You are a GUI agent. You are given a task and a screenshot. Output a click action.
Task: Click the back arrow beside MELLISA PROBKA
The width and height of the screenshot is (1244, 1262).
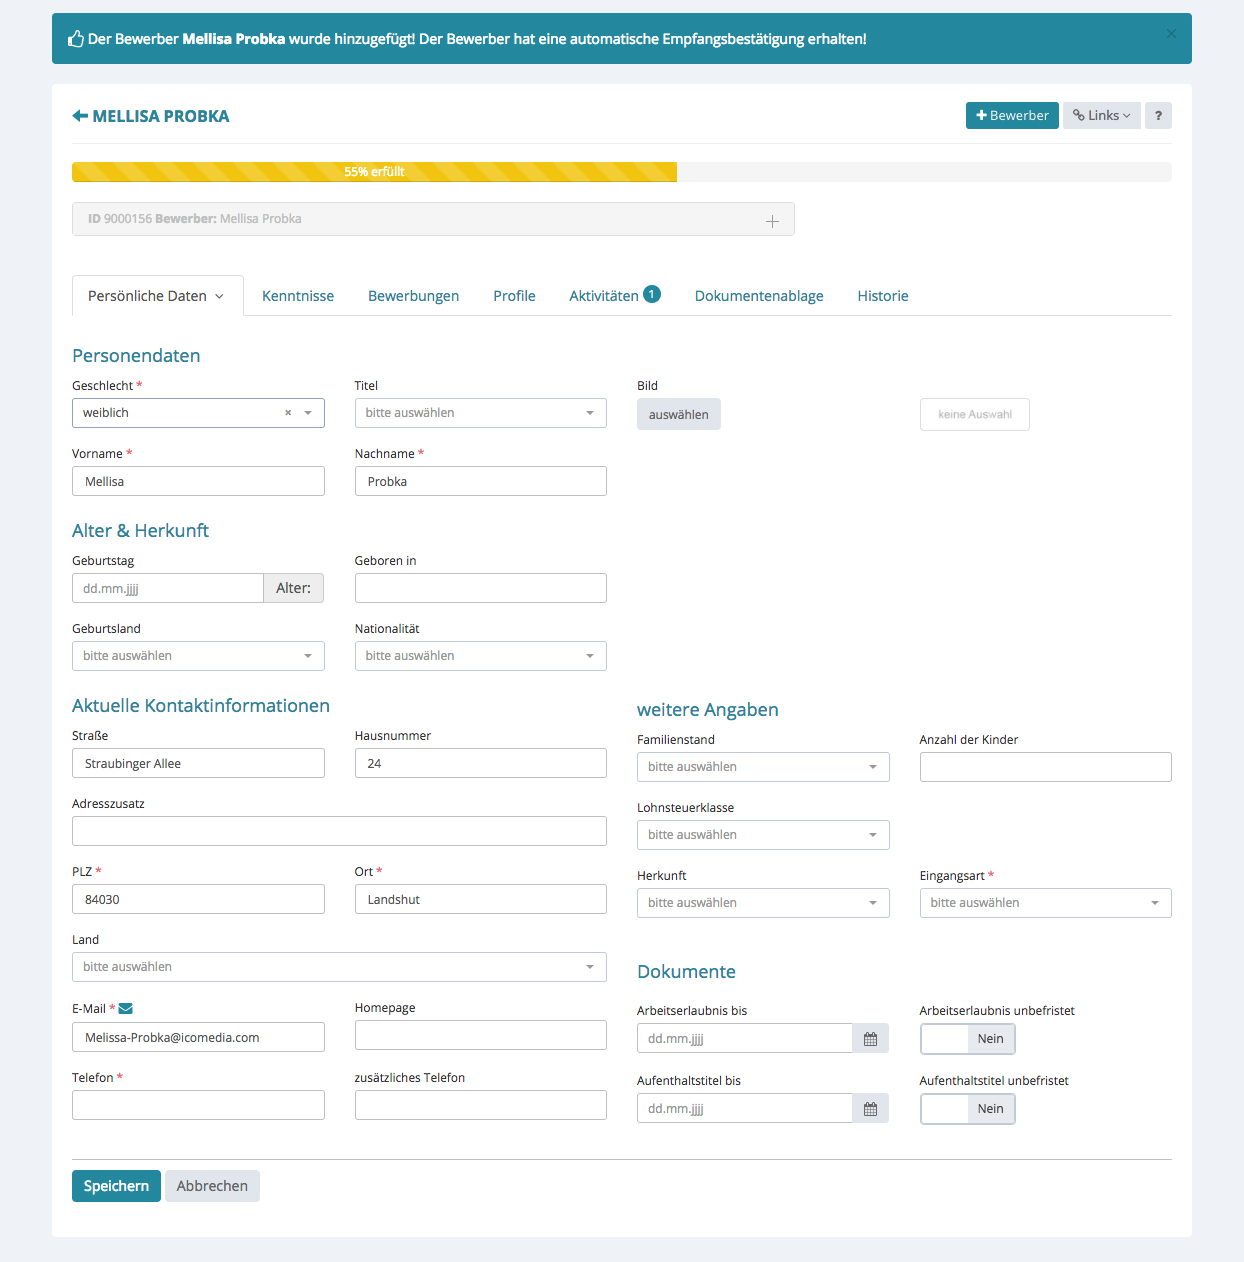click(80, 116)
